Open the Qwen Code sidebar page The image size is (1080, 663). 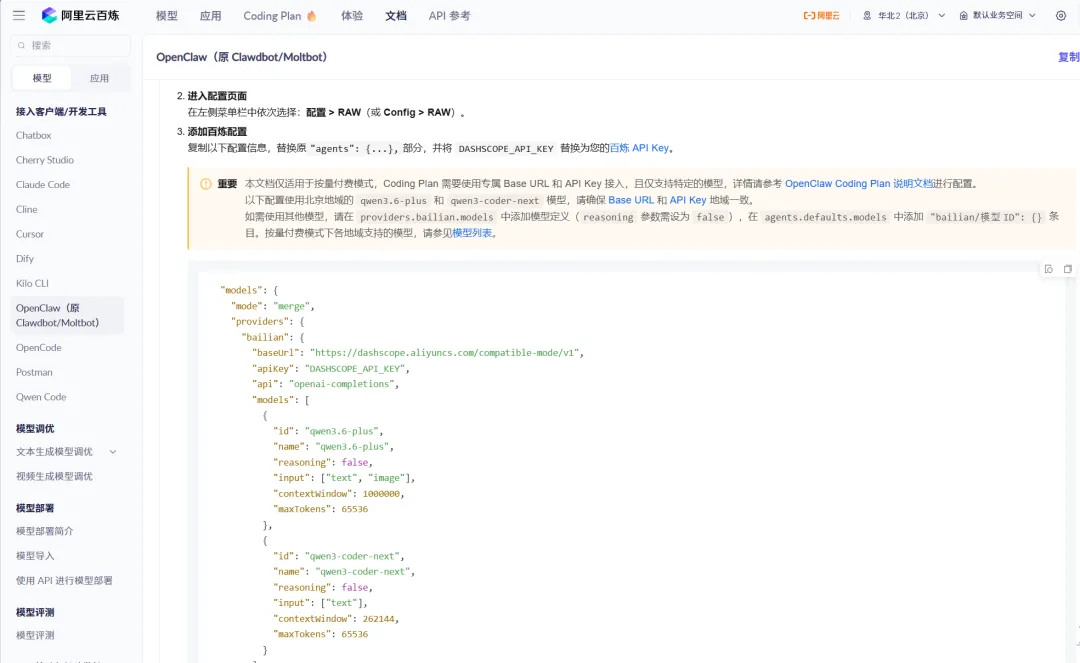(41, 397)
